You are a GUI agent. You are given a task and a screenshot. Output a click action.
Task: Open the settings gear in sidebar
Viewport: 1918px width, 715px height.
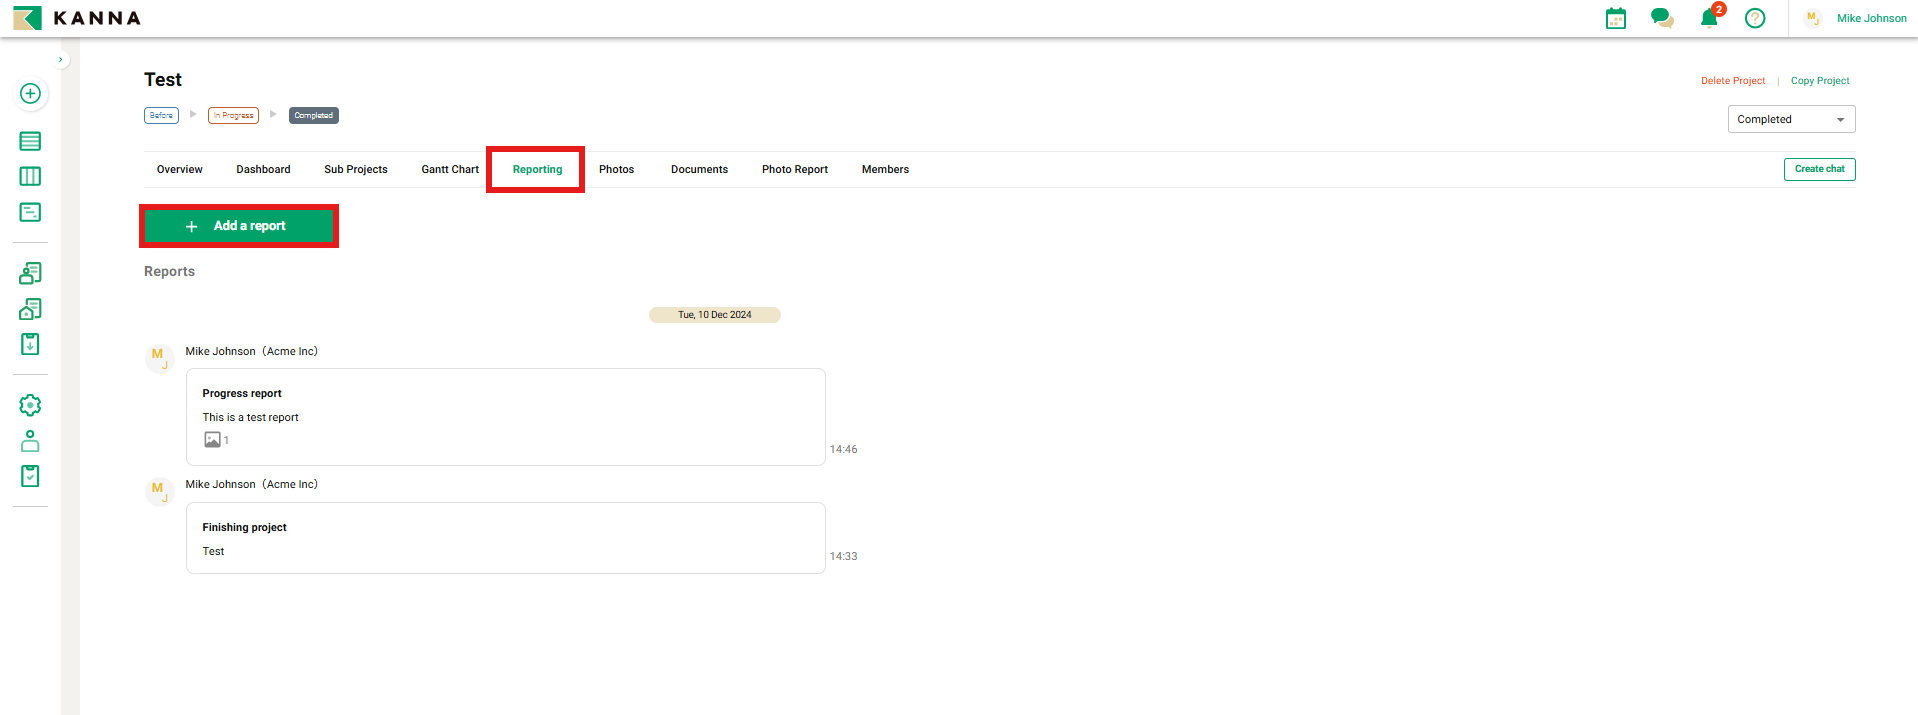(x=30, y=405)
